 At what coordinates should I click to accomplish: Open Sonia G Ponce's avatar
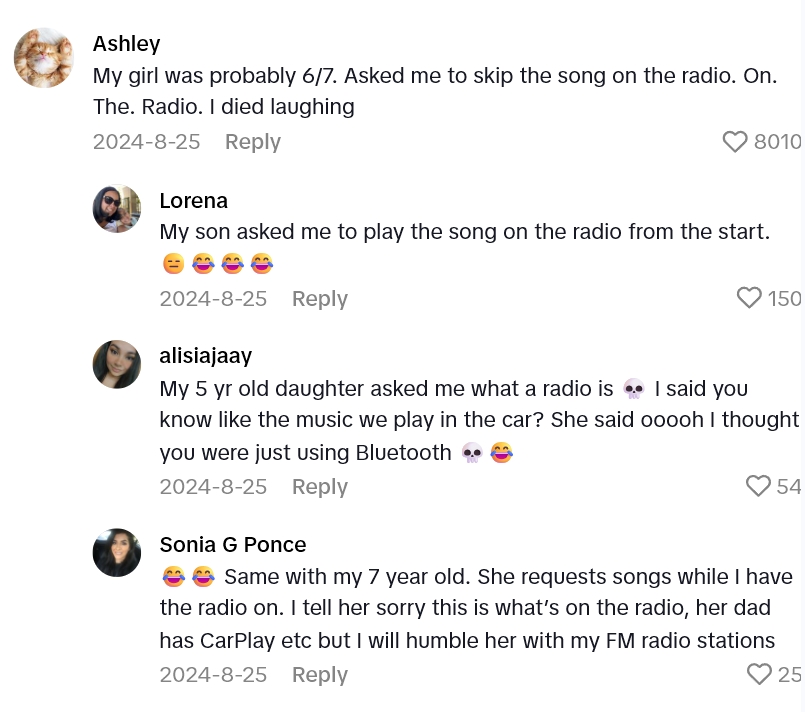tap(117, 552)
